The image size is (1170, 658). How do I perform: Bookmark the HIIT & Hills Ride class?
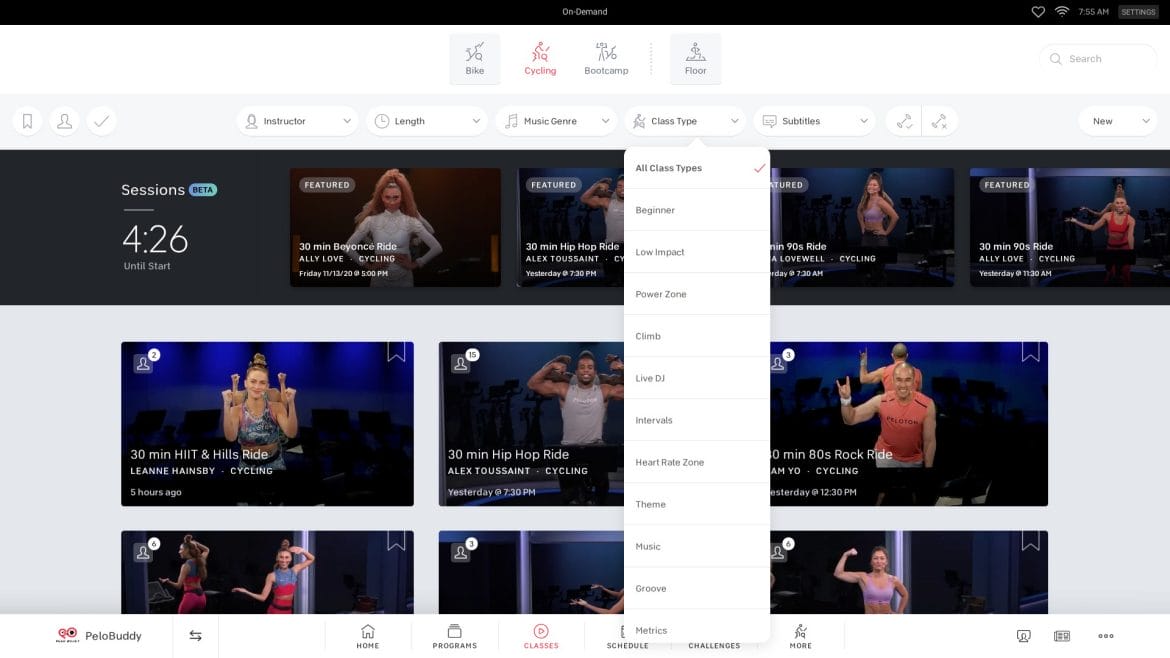tap(396, 351)
